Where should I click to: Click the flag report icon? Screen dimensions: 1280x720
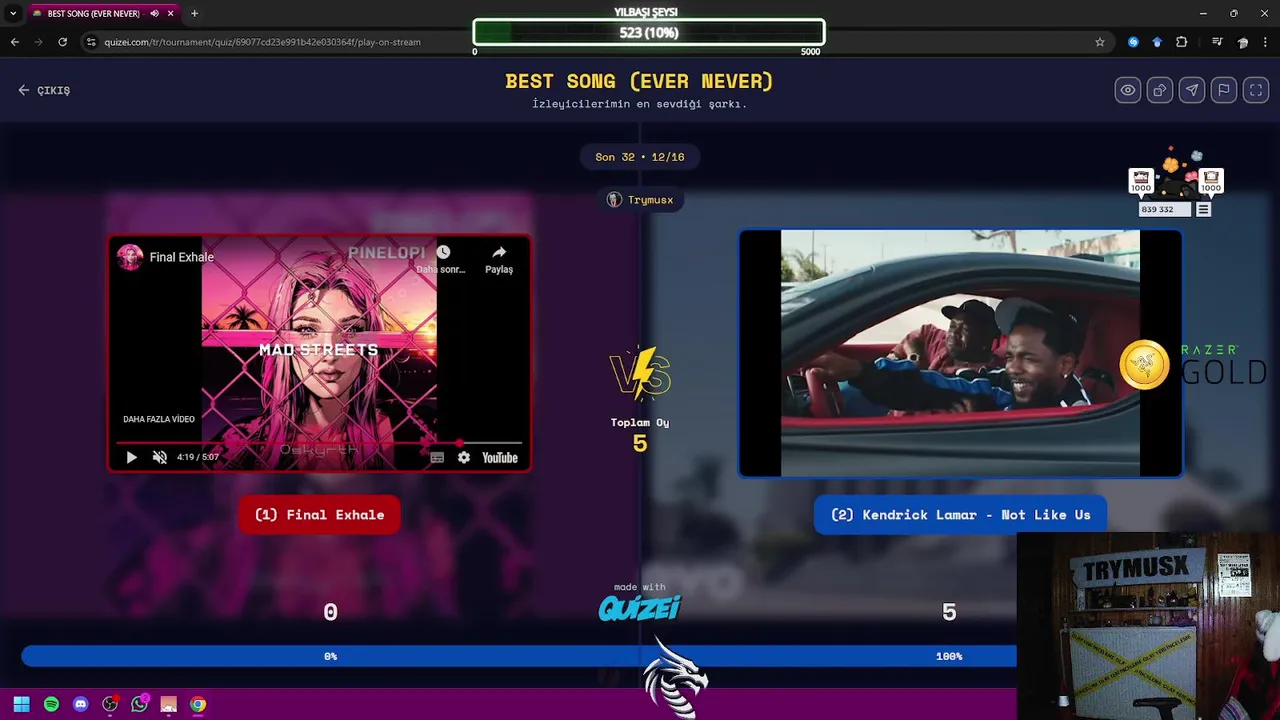coord(1224,90)
